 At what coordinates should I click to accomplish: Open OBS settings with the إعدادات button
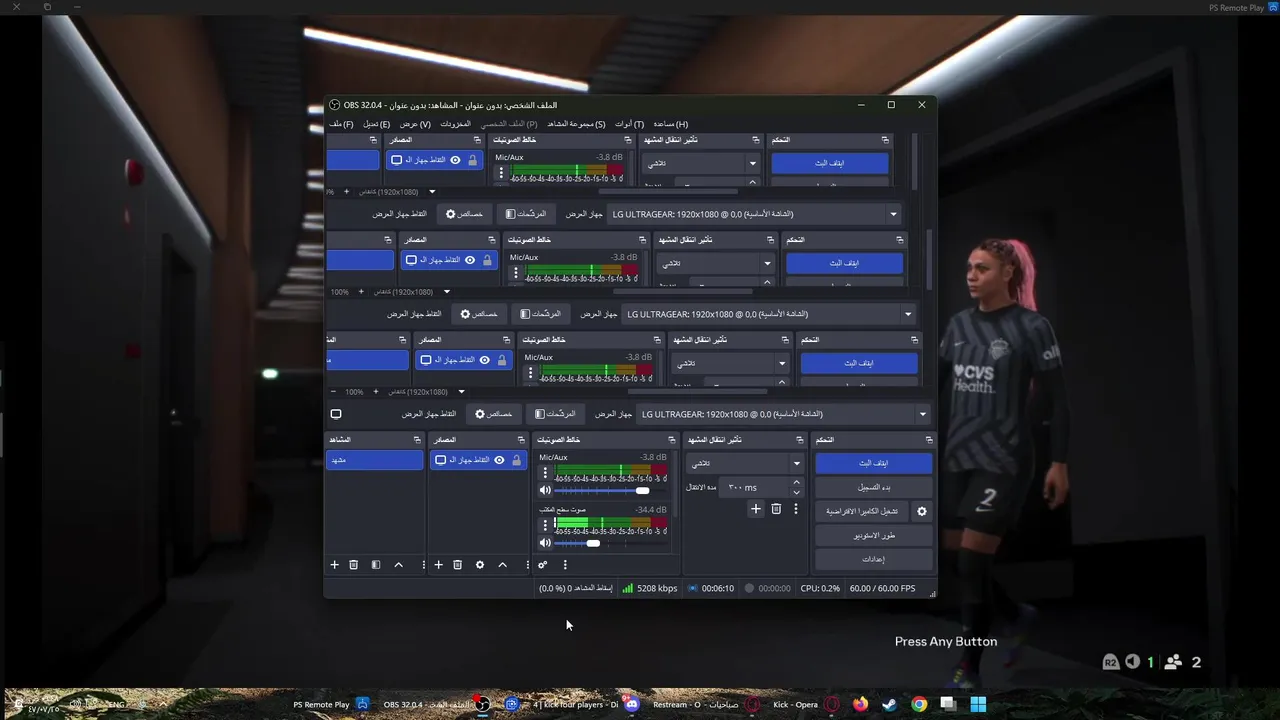point(874,559)
